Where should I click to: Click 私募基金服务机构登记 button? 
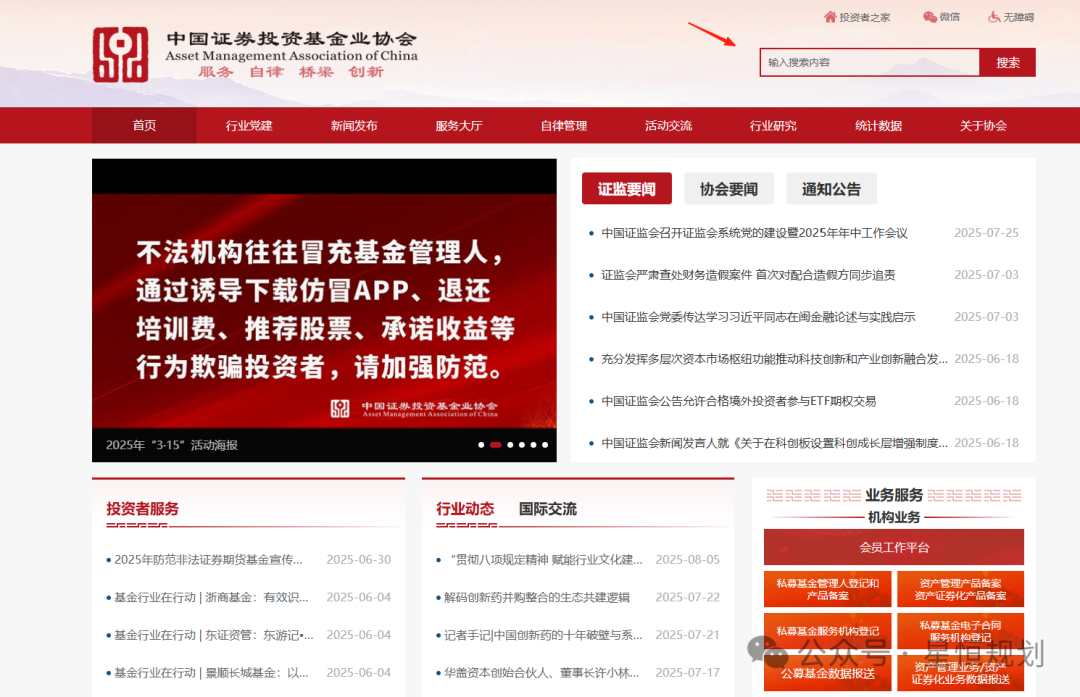tap(827, 631)
